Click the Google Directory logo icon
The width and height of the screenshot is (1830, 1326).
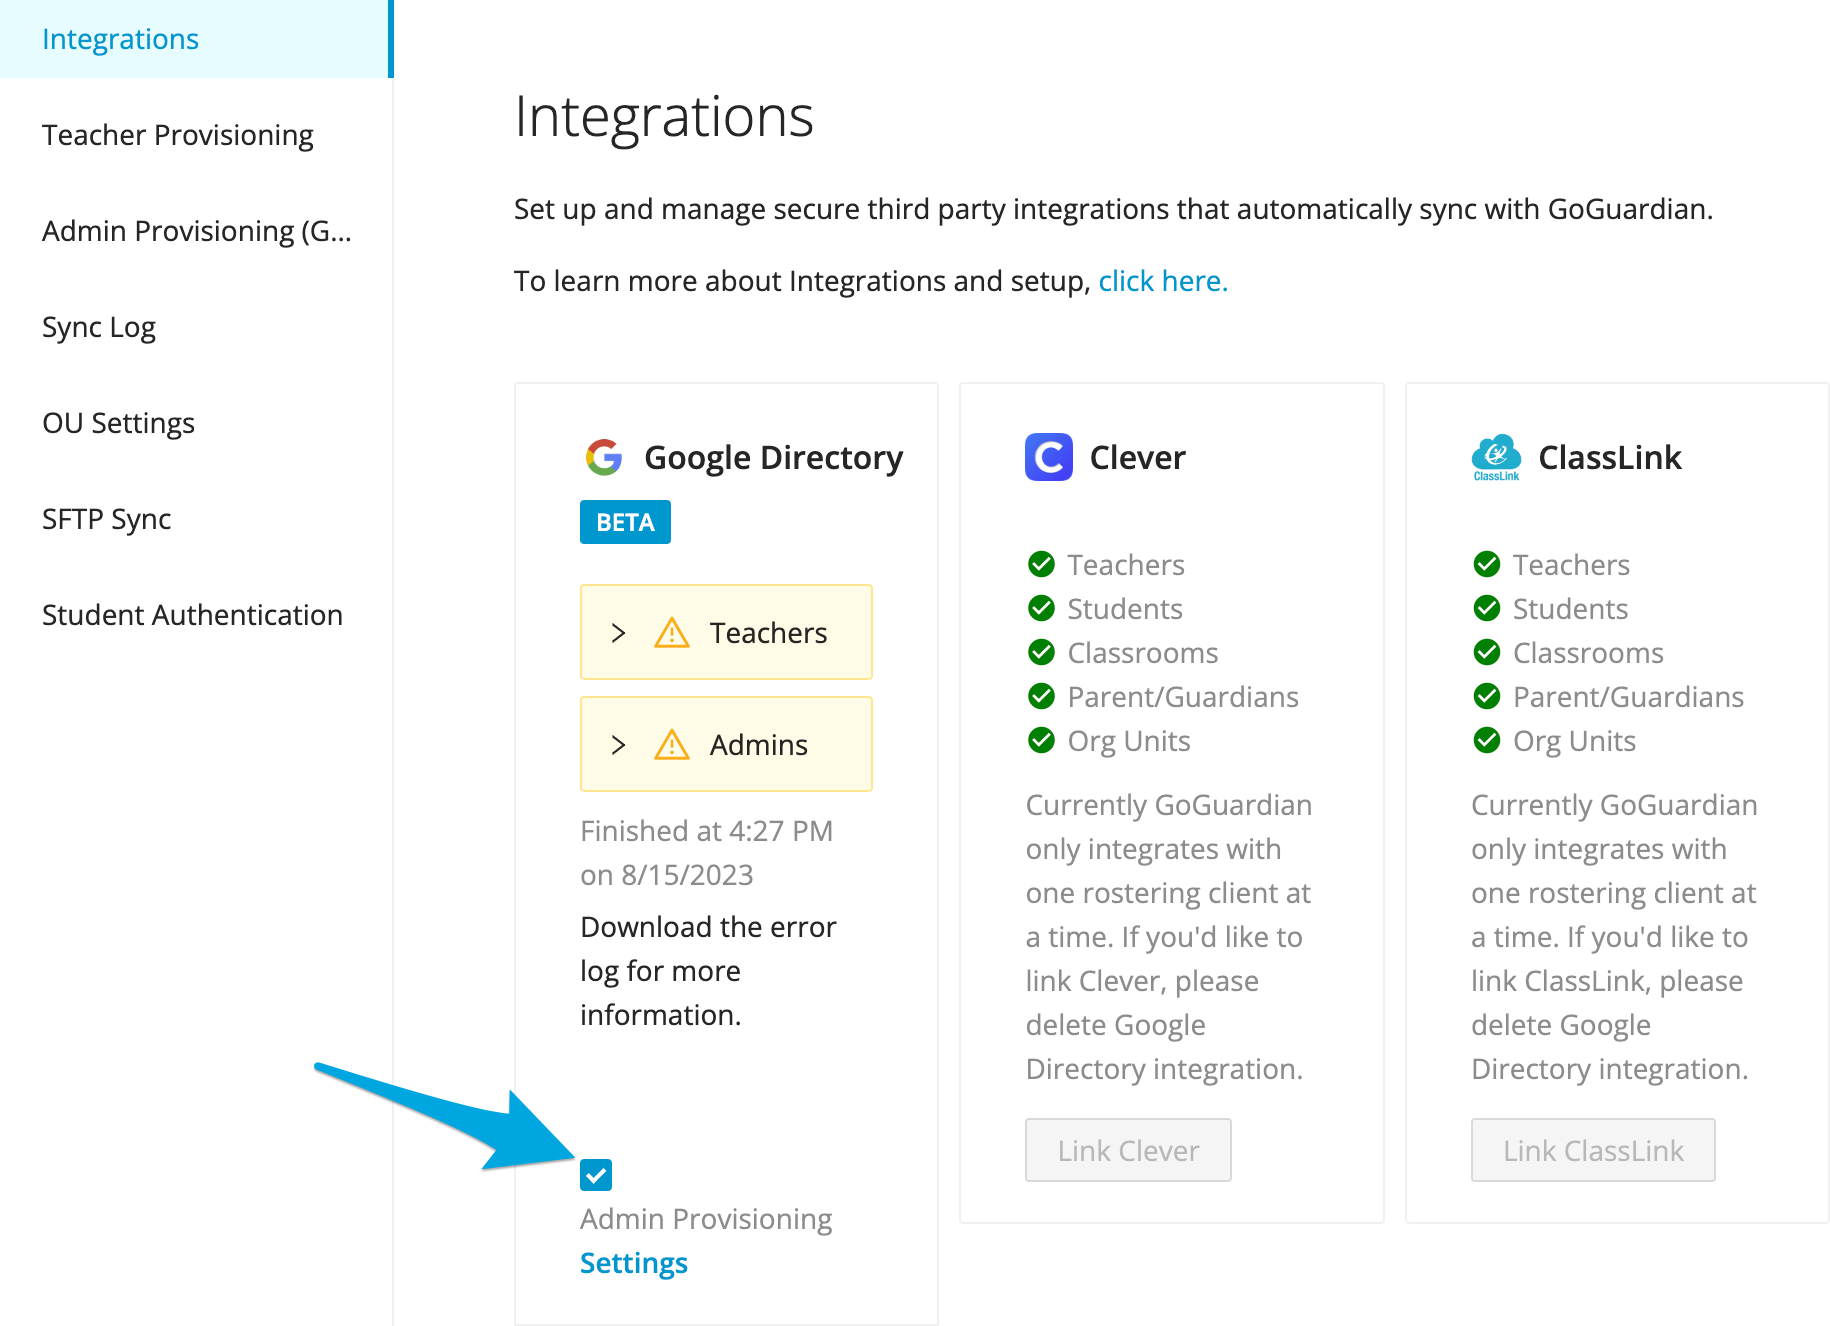[603, 457]
